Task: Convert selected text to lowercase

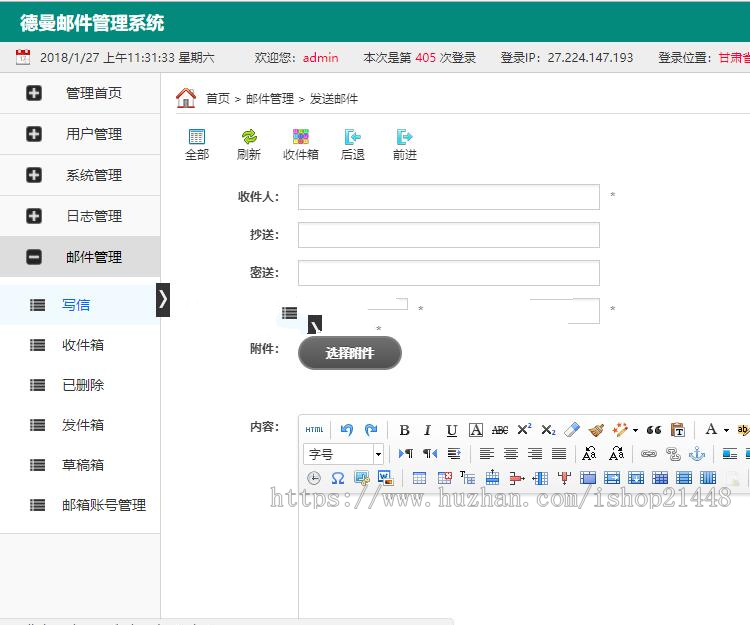Action: (x=616, y=454)
